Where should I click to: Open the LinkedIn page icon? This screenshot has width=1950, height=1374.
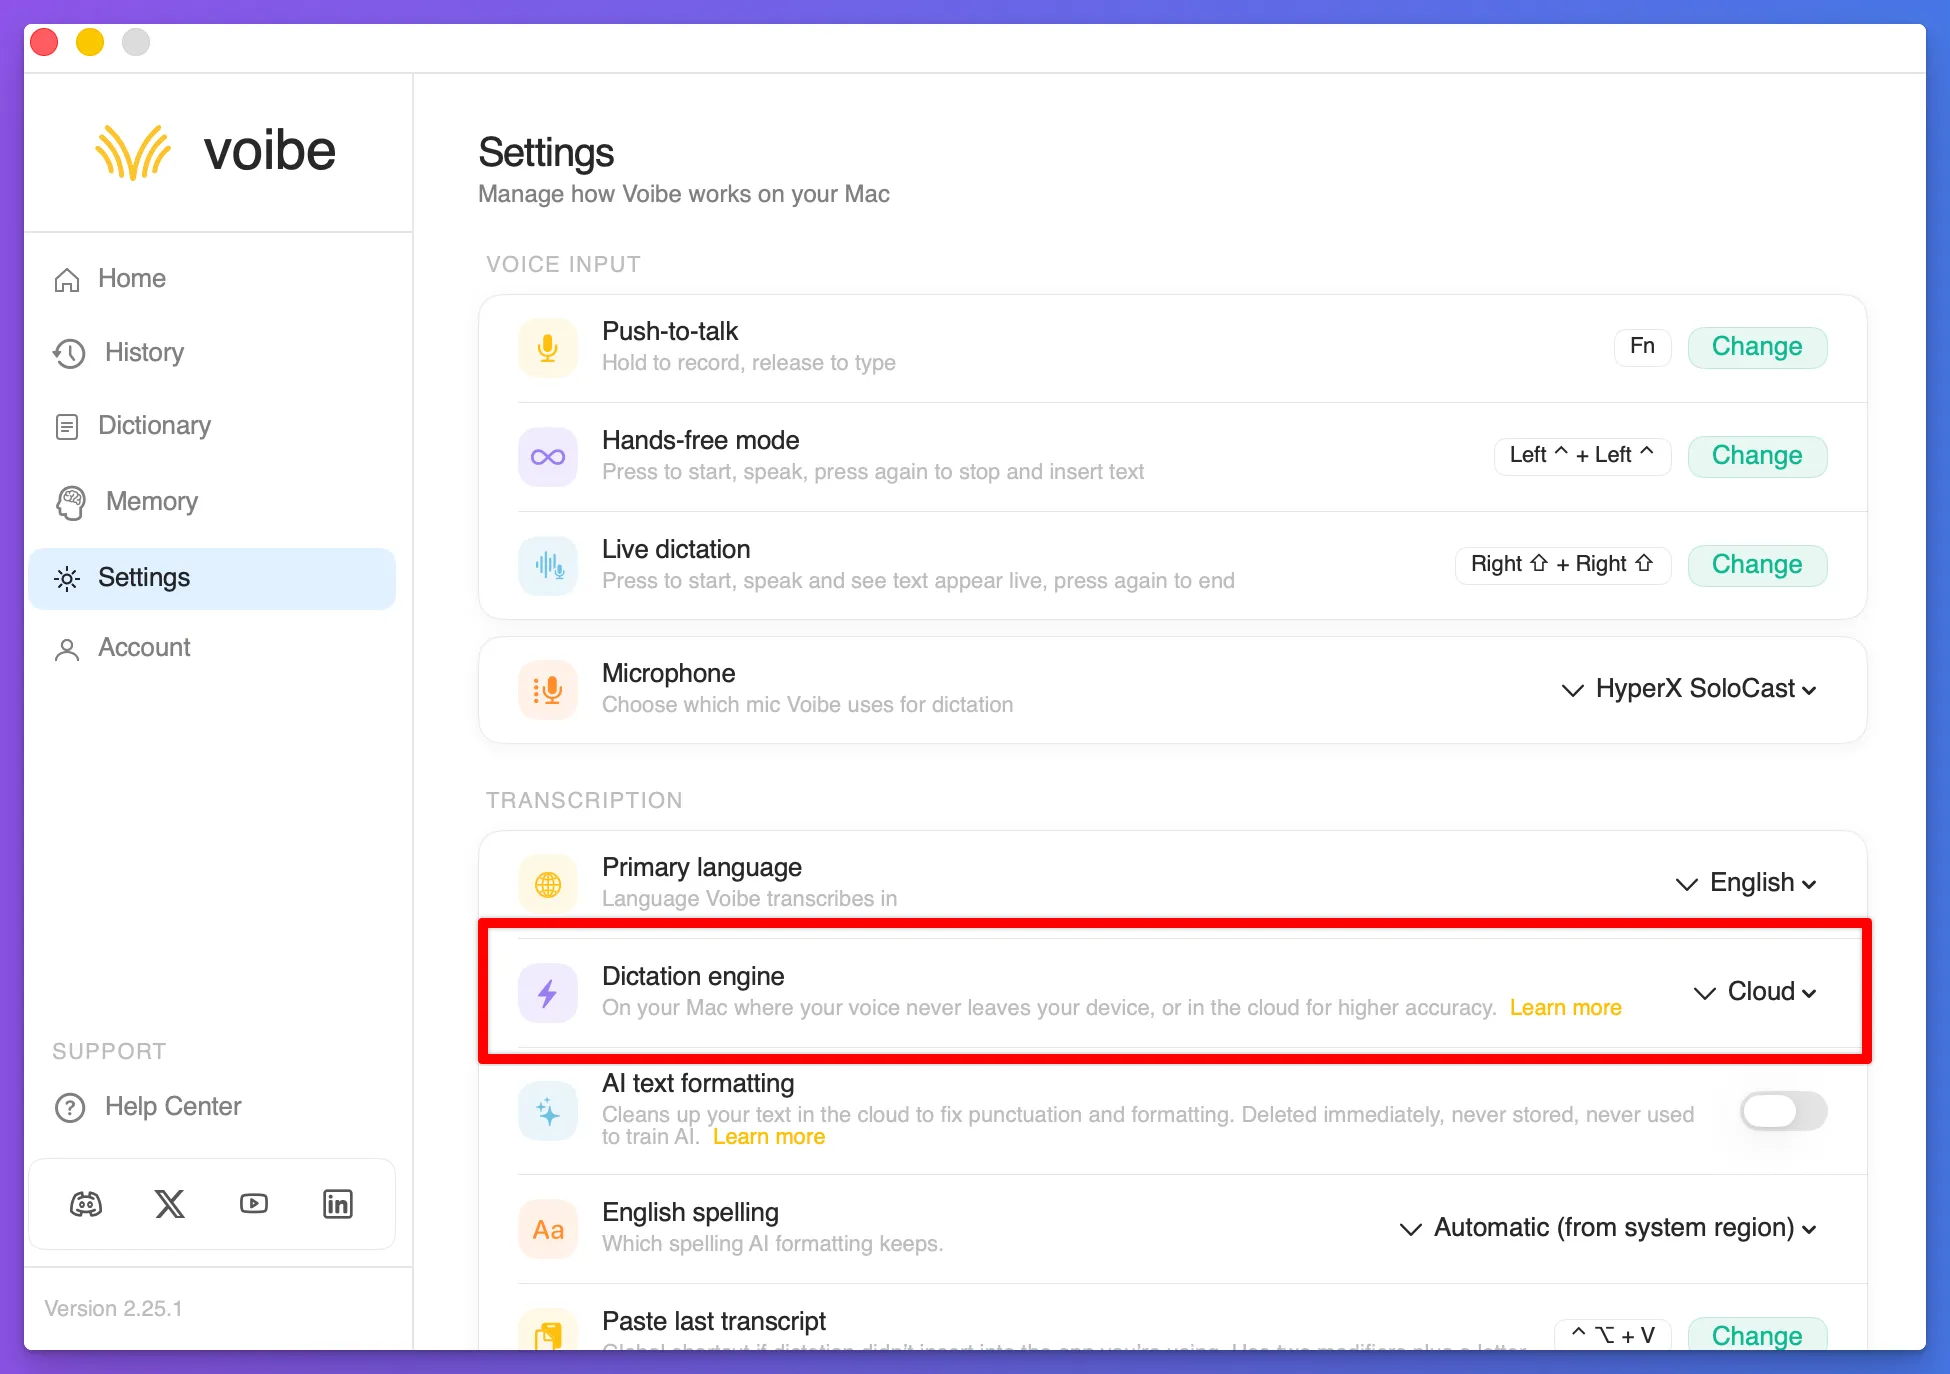point(338,1204)
